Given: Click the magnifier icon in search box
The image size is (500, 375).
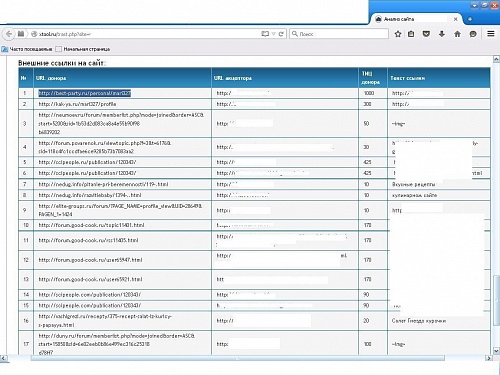Looking at the screenshot, I should coord(295,34).
